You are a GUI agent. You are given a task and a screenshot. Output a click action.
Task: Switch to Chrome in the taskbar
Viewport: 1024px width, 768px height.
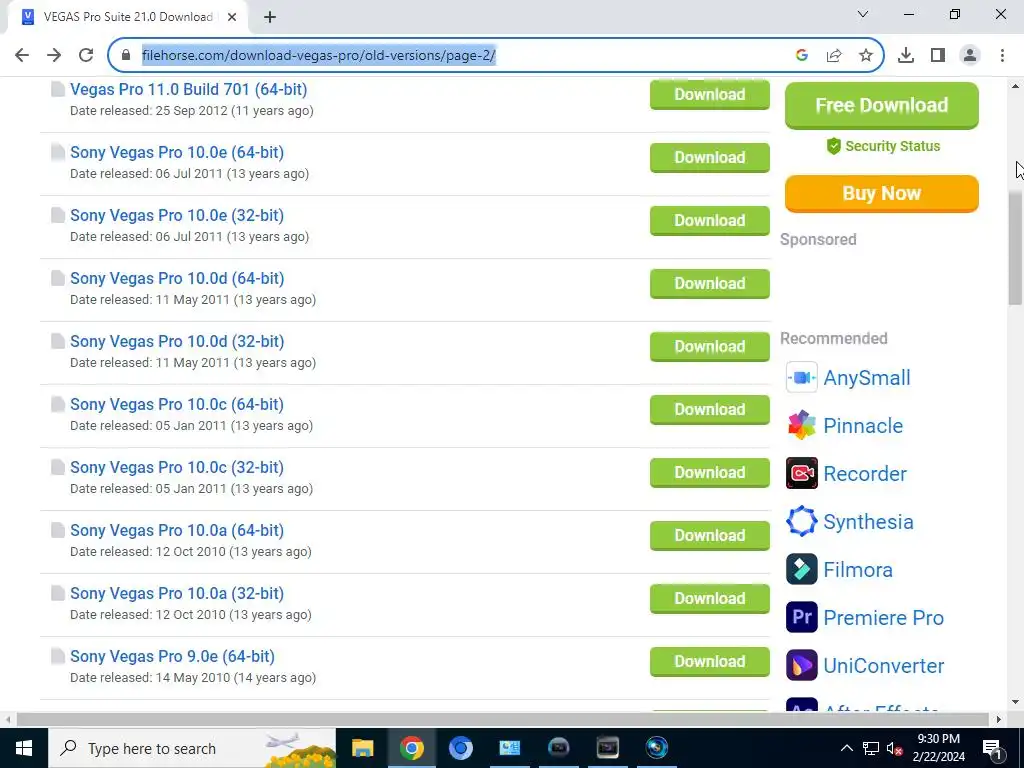point(411,748)
